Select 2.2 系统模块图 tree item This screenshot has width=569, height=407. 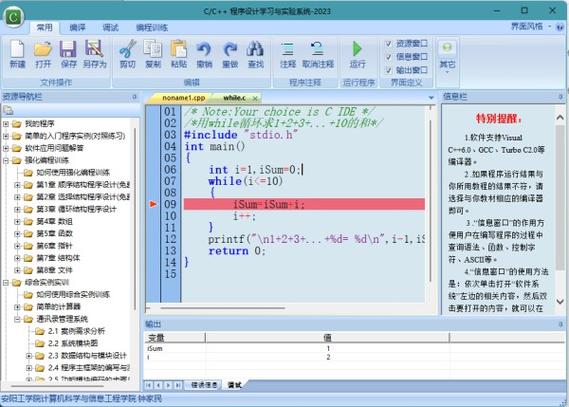(x=73, y=343)
